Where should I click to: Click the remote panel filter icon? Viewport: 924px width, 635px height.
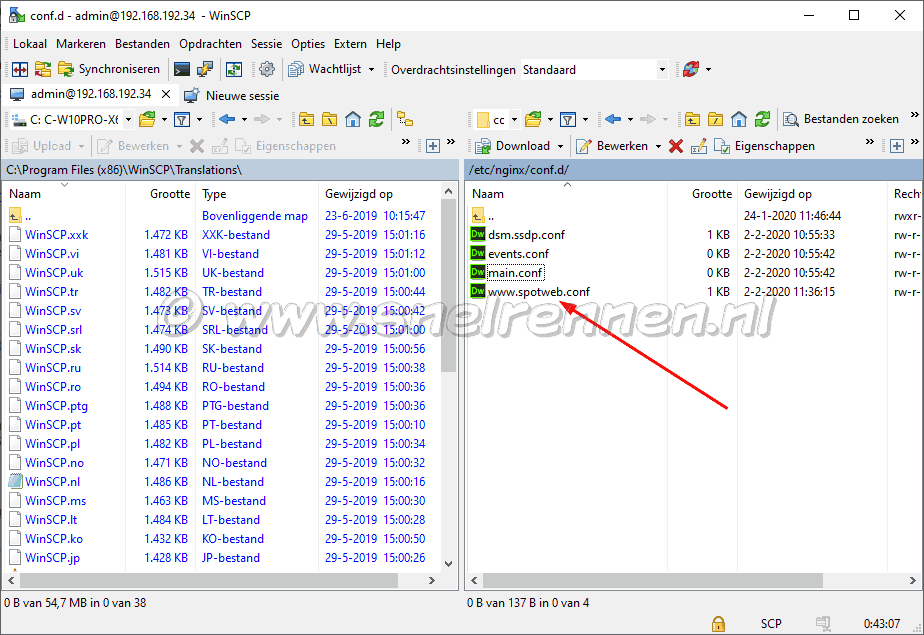pyautogui.click(x=568, y=120)
